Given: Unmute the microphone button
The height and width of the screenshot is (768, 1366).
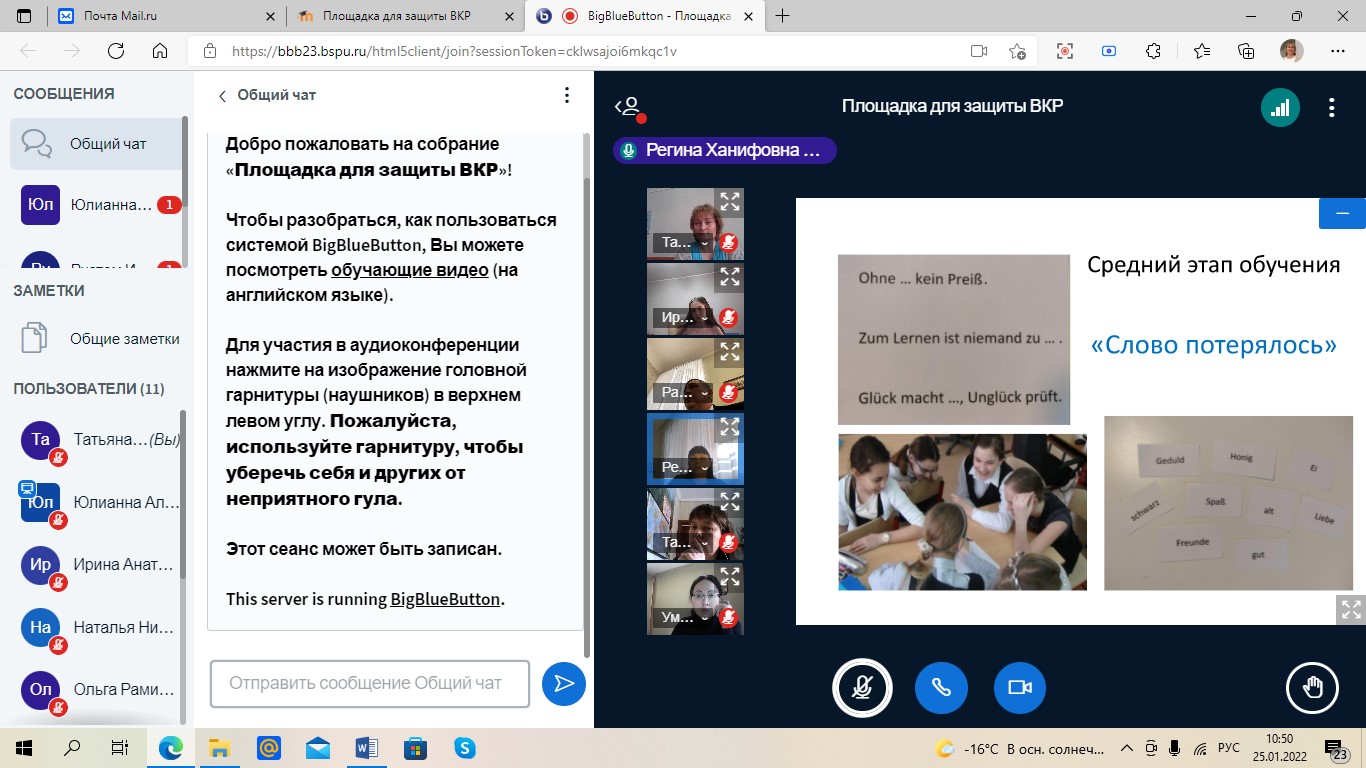Looking at the screenshot, I should click(861, 687).
